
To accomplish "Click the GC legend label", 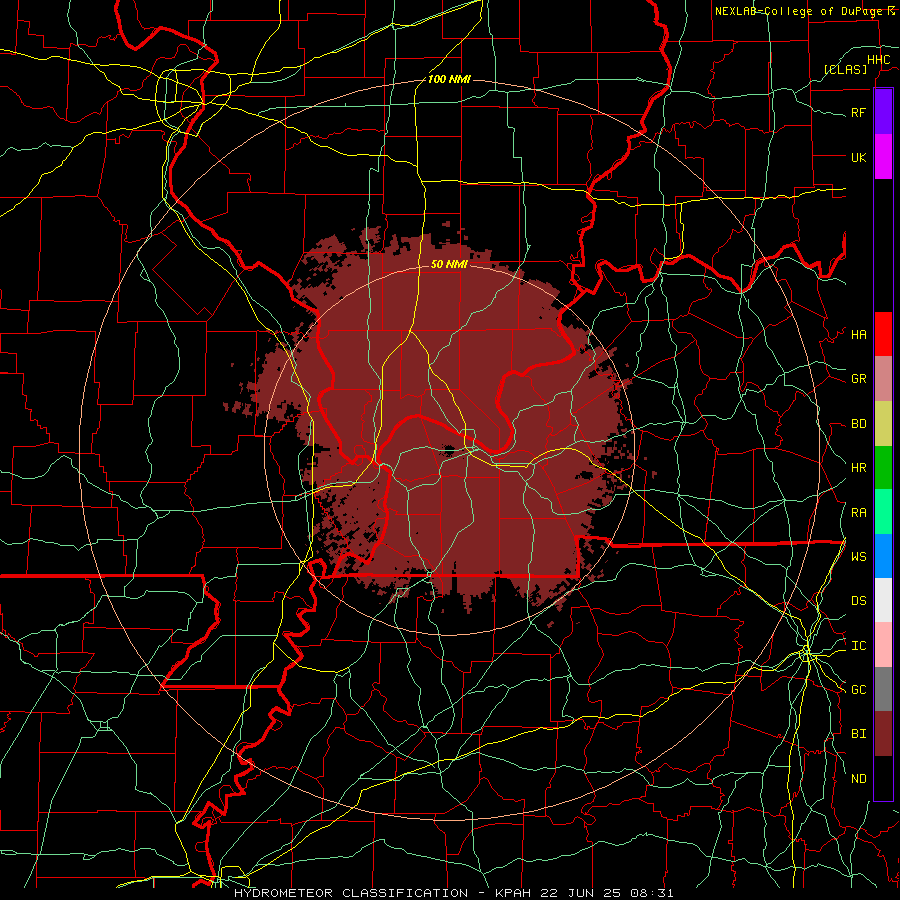I will click(858, 690).
